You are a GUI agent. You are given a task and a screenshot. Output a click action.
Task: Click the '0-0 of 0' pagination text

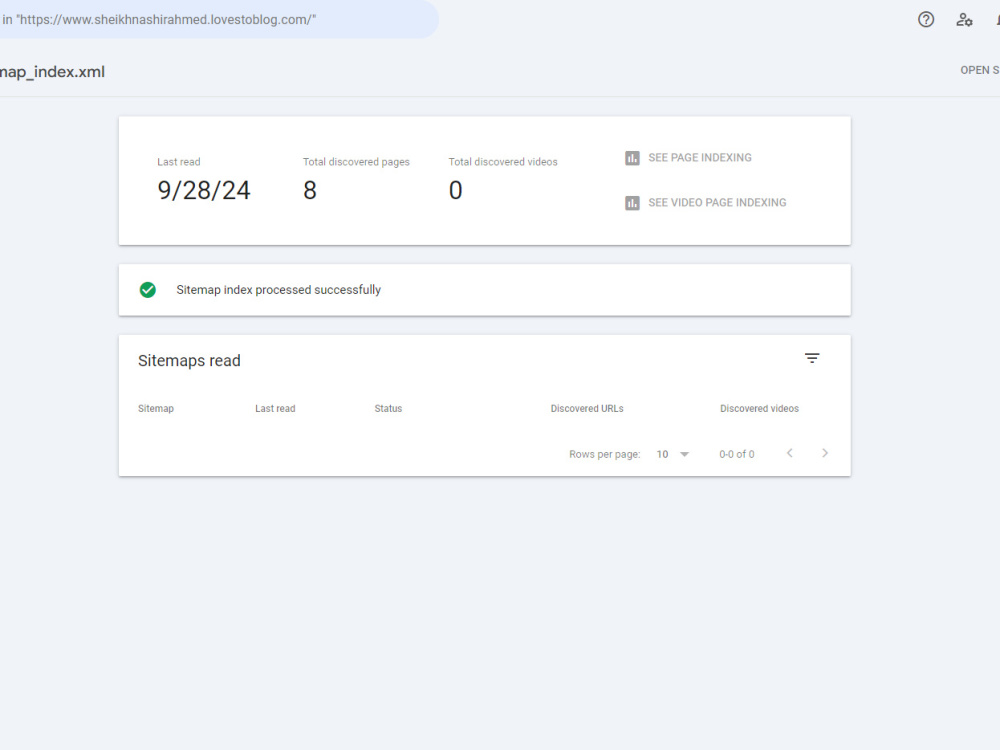point(737,454)
